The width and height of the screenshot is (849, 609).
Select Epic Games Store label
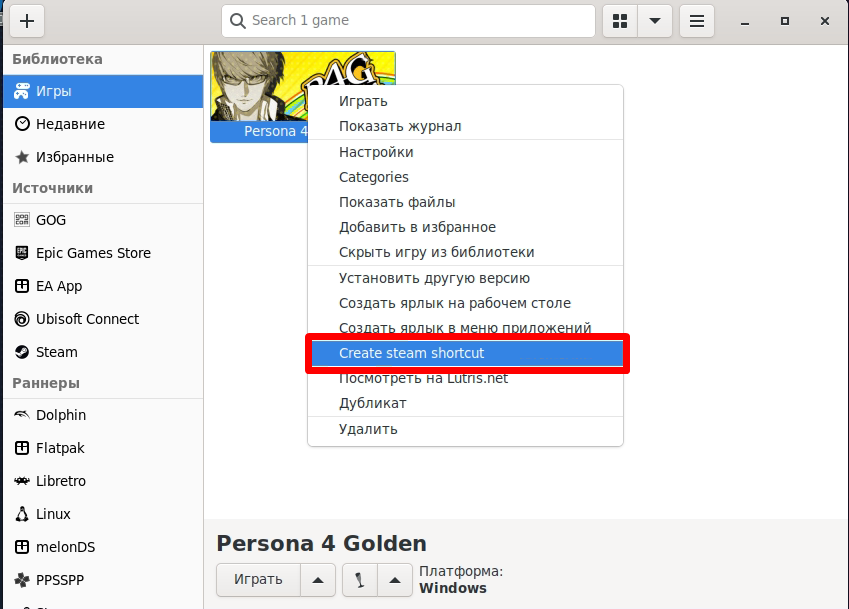(93, 253)
